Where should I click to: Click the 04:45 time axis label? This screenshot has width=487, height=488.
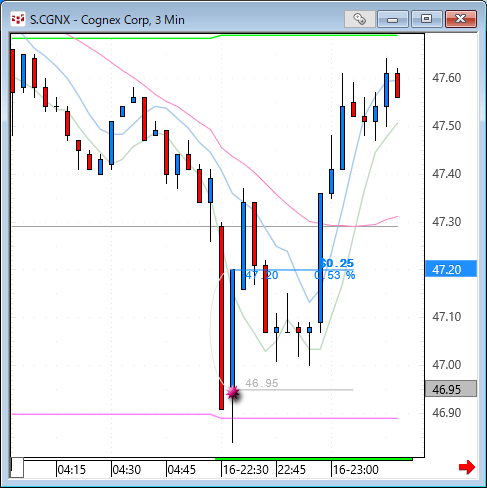(x=181, y=470)
